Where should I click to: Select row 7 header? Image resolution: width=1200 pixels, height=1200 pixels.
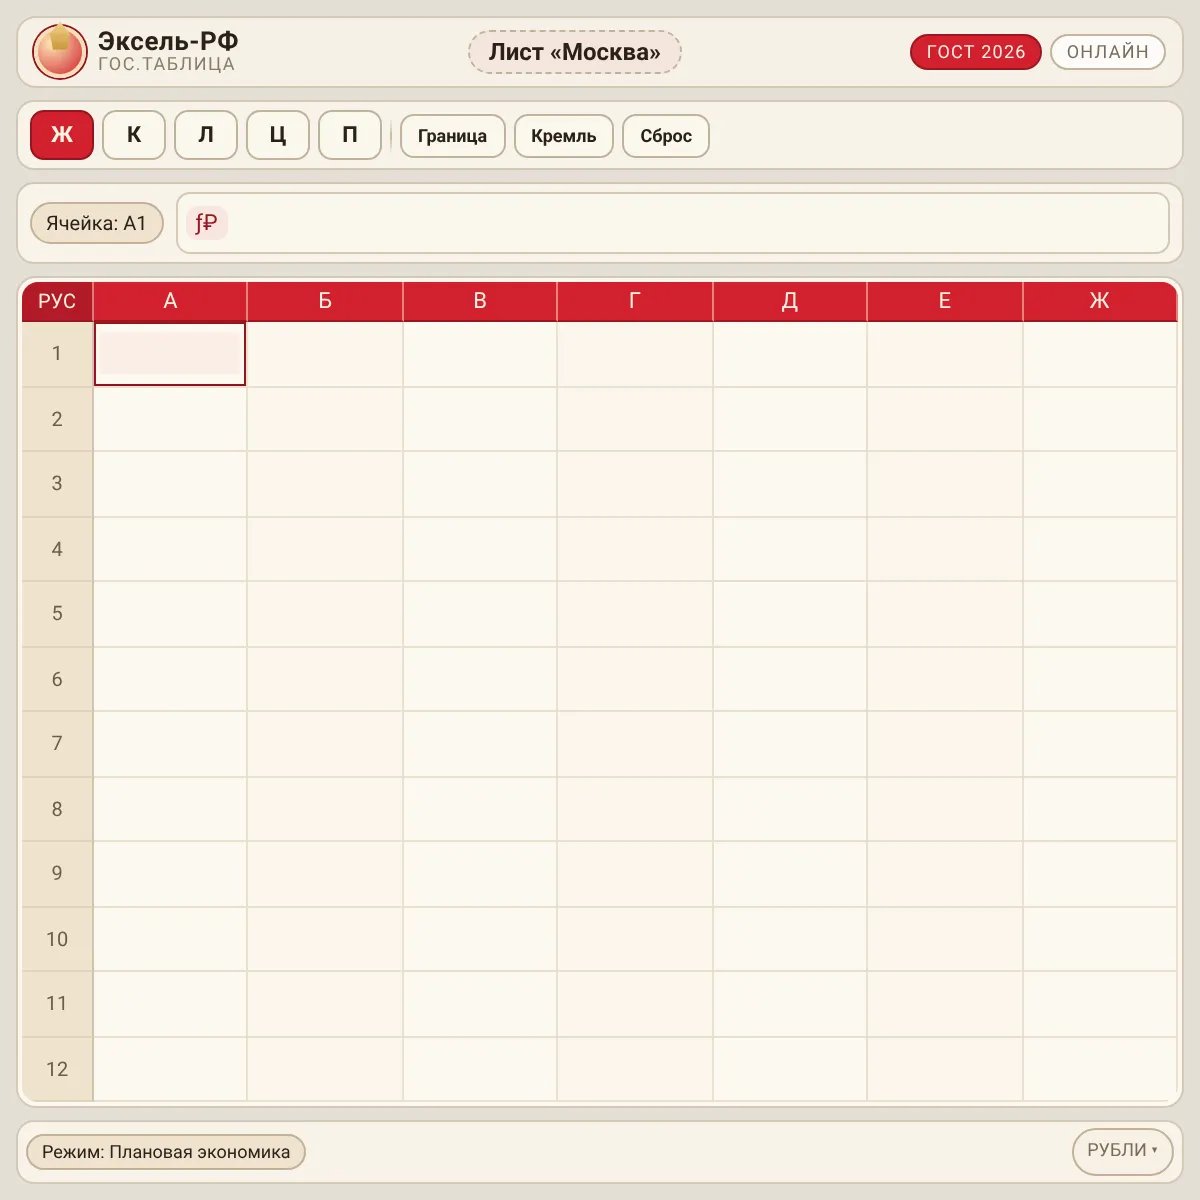tap(57, 744)
